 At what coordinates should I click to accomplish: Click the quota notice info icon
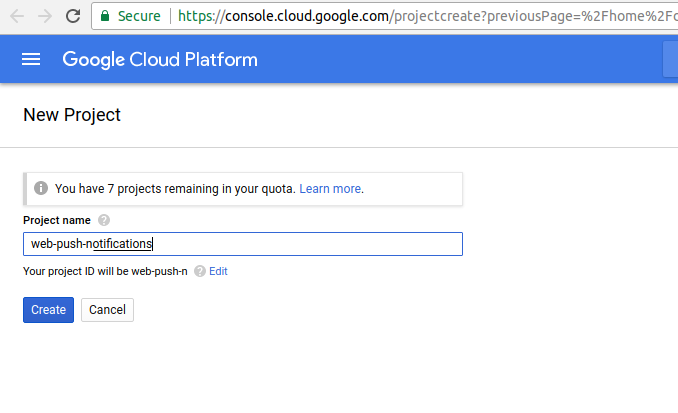click(41, 188)
